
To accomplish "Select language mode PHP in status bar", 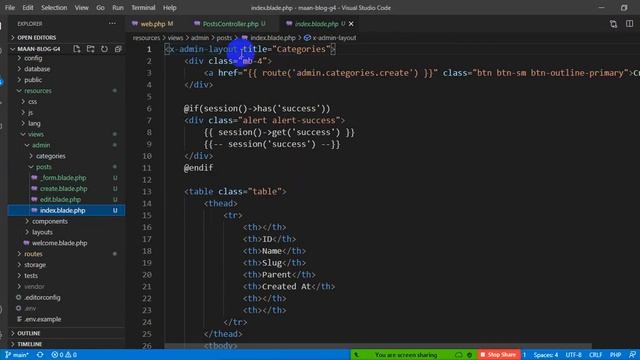I will [615, 355].
